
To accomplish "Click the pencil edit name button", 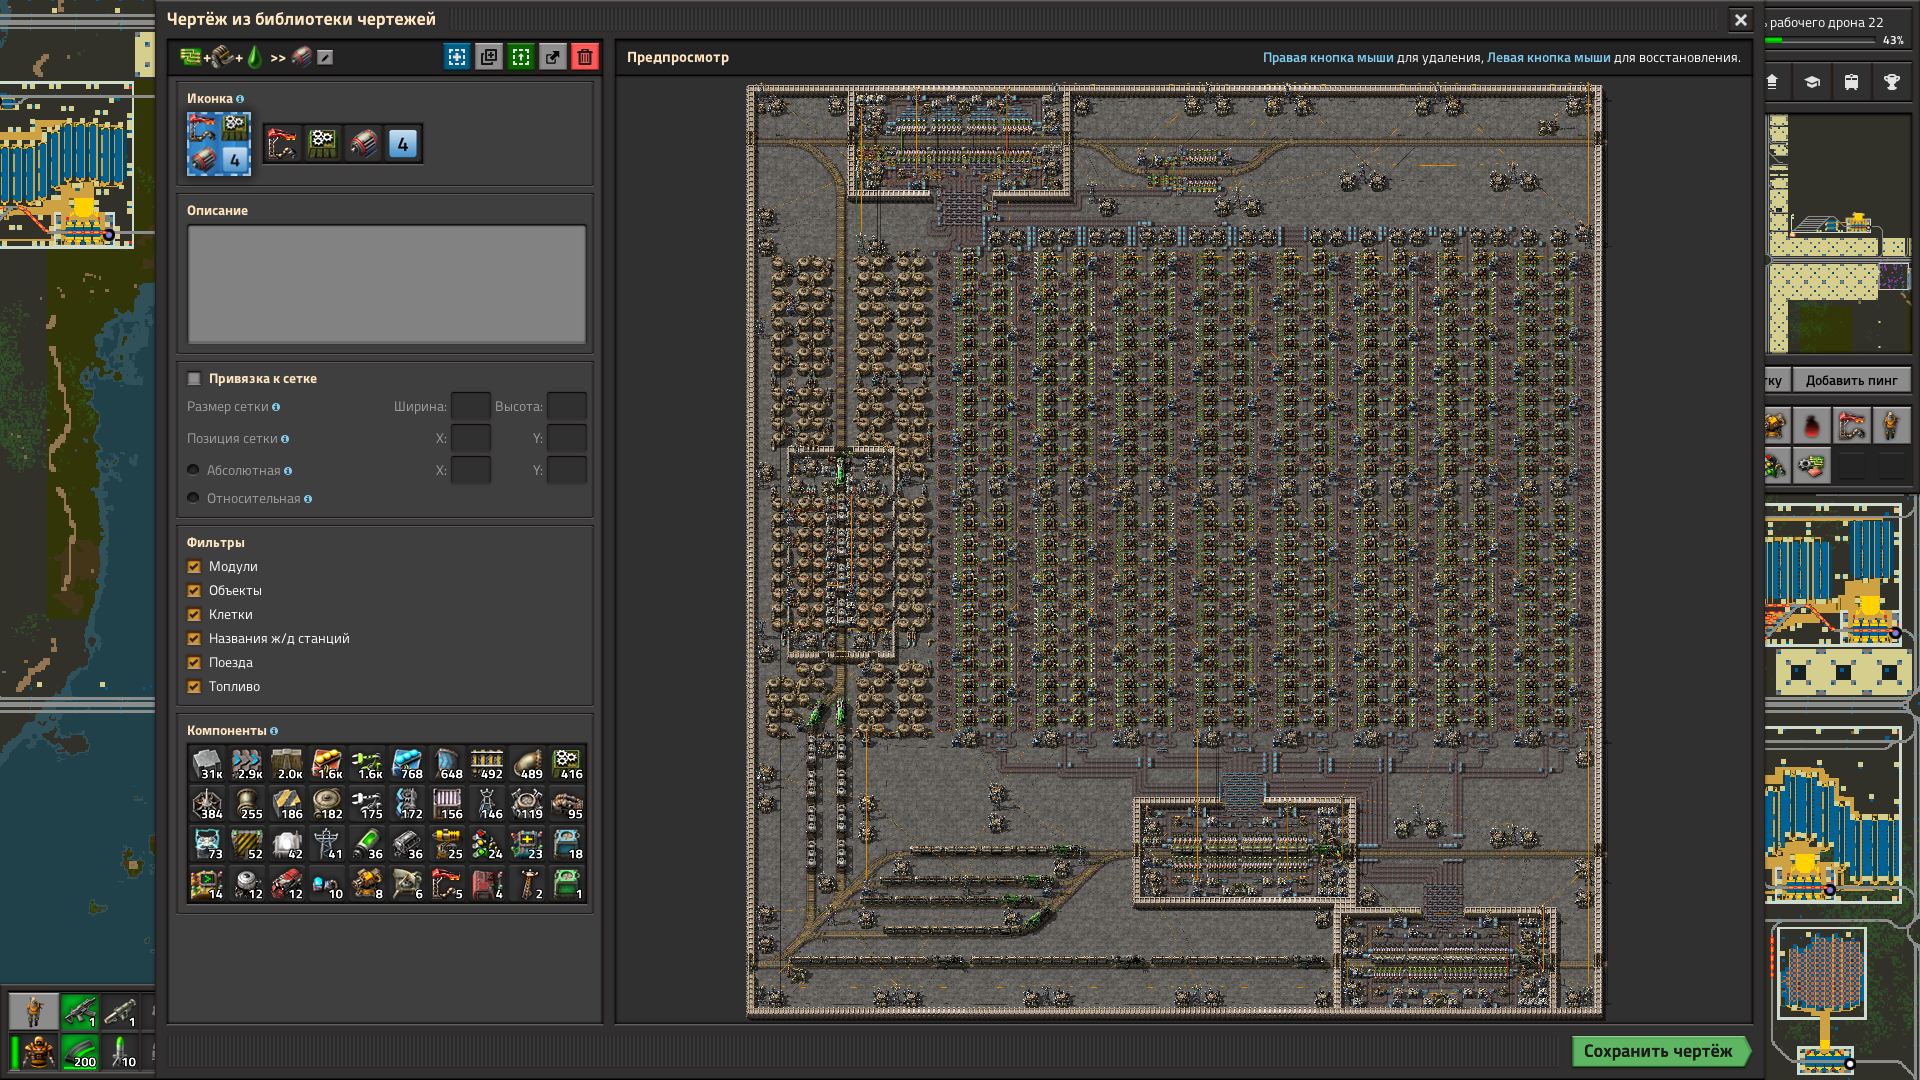I will pos(325,57).
